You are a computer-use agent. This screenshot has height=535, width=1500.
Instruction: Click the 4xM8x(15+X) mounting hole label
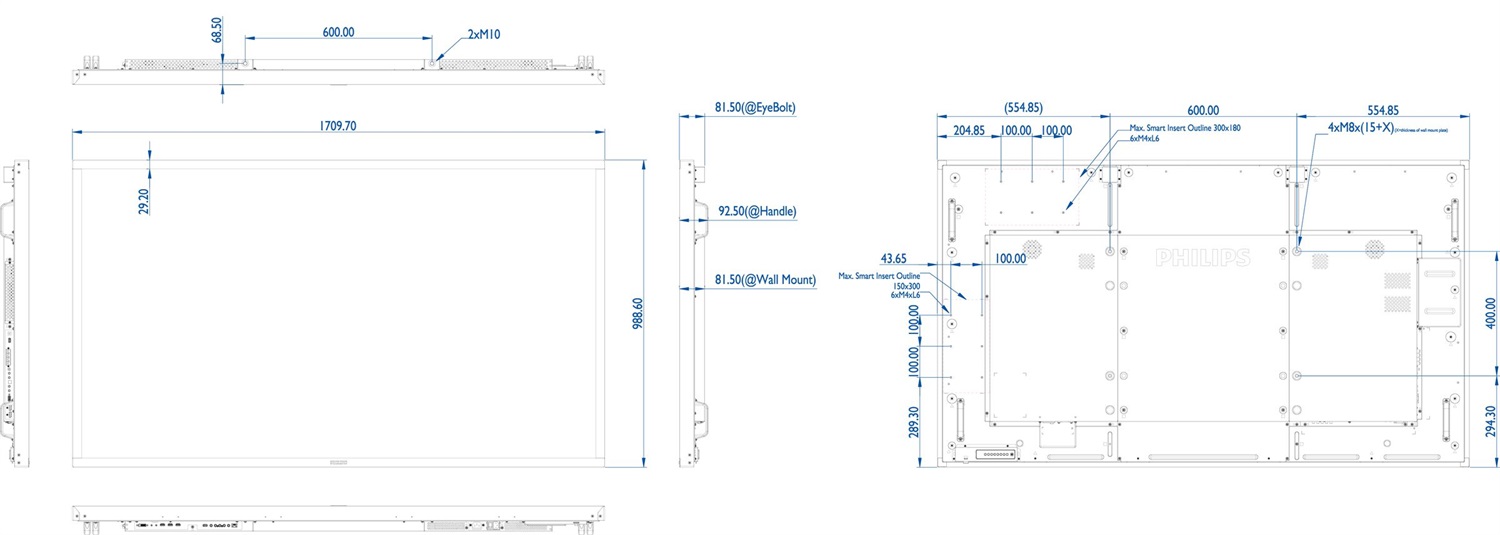coord(1360,128)
